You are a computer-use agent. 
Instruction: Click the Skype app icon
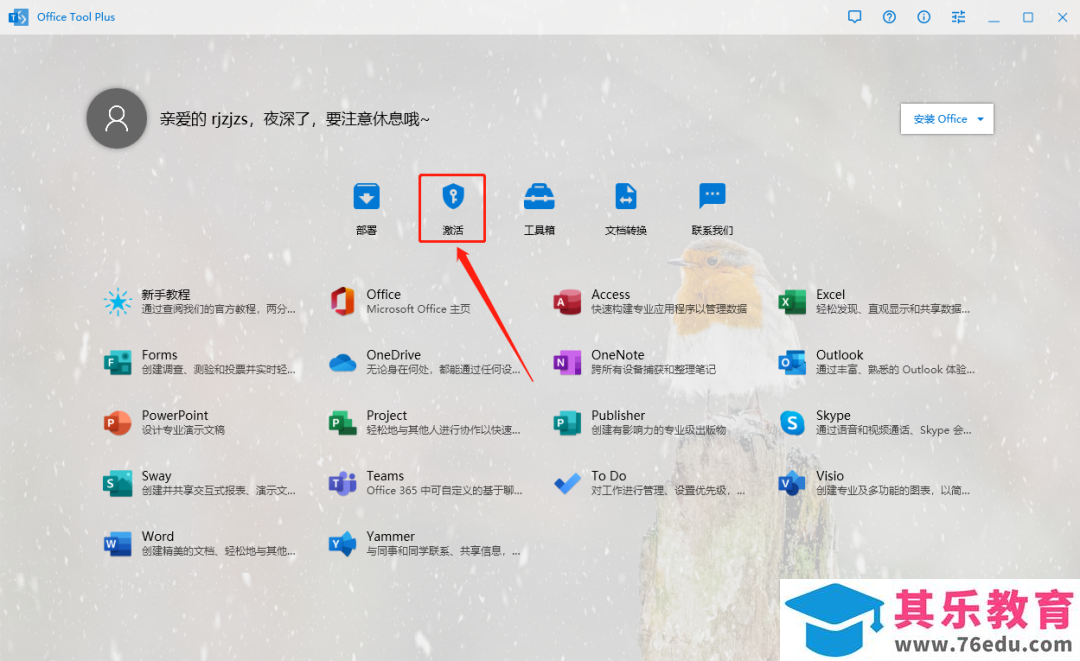(x=792, y=423)
